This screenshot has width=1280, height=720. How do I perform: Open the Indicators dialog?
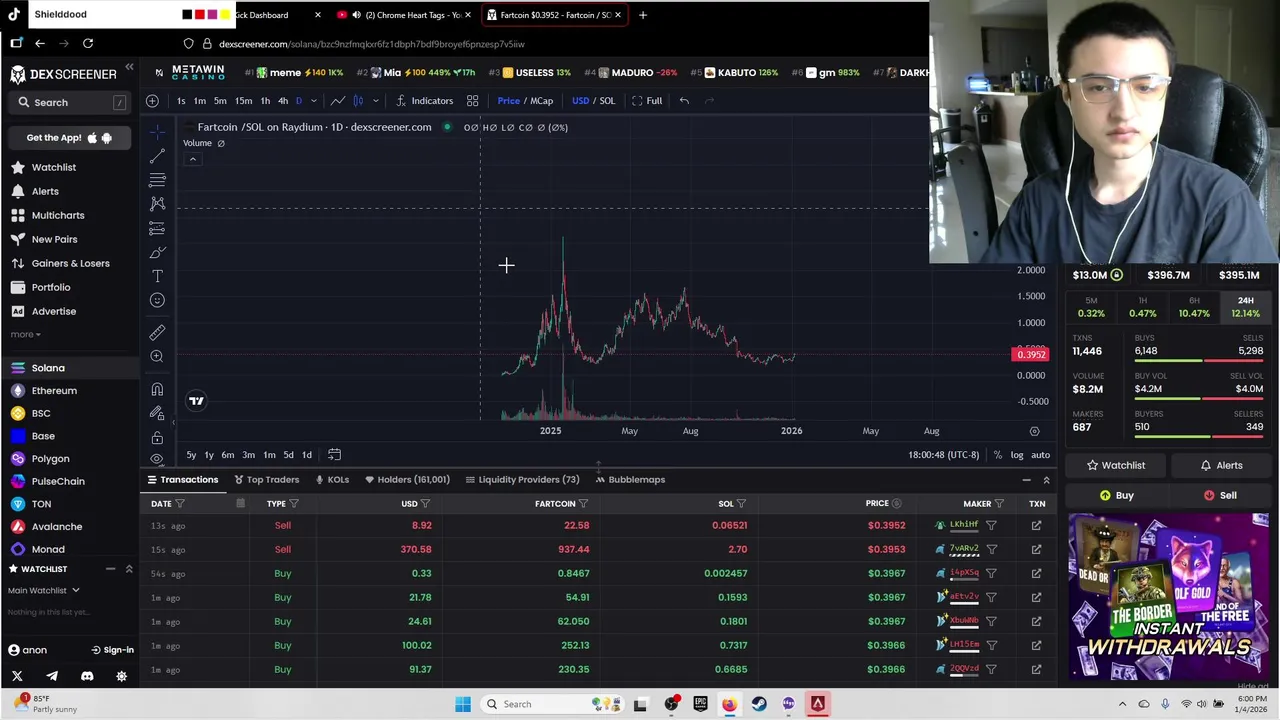(424, 100)
